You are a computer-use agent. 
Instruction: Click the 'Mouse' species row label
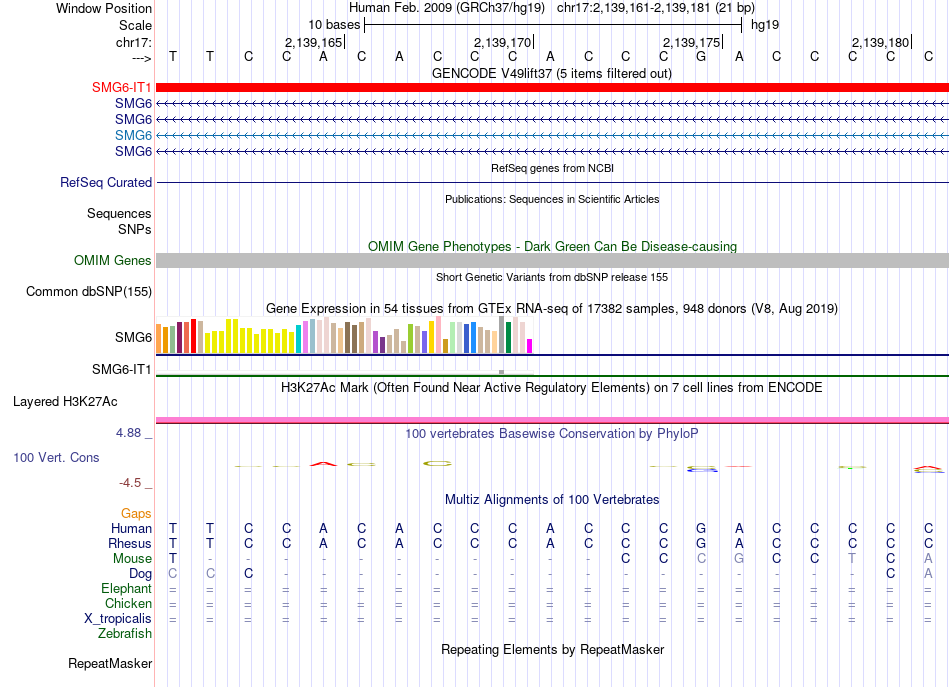[x=132, y=559]
